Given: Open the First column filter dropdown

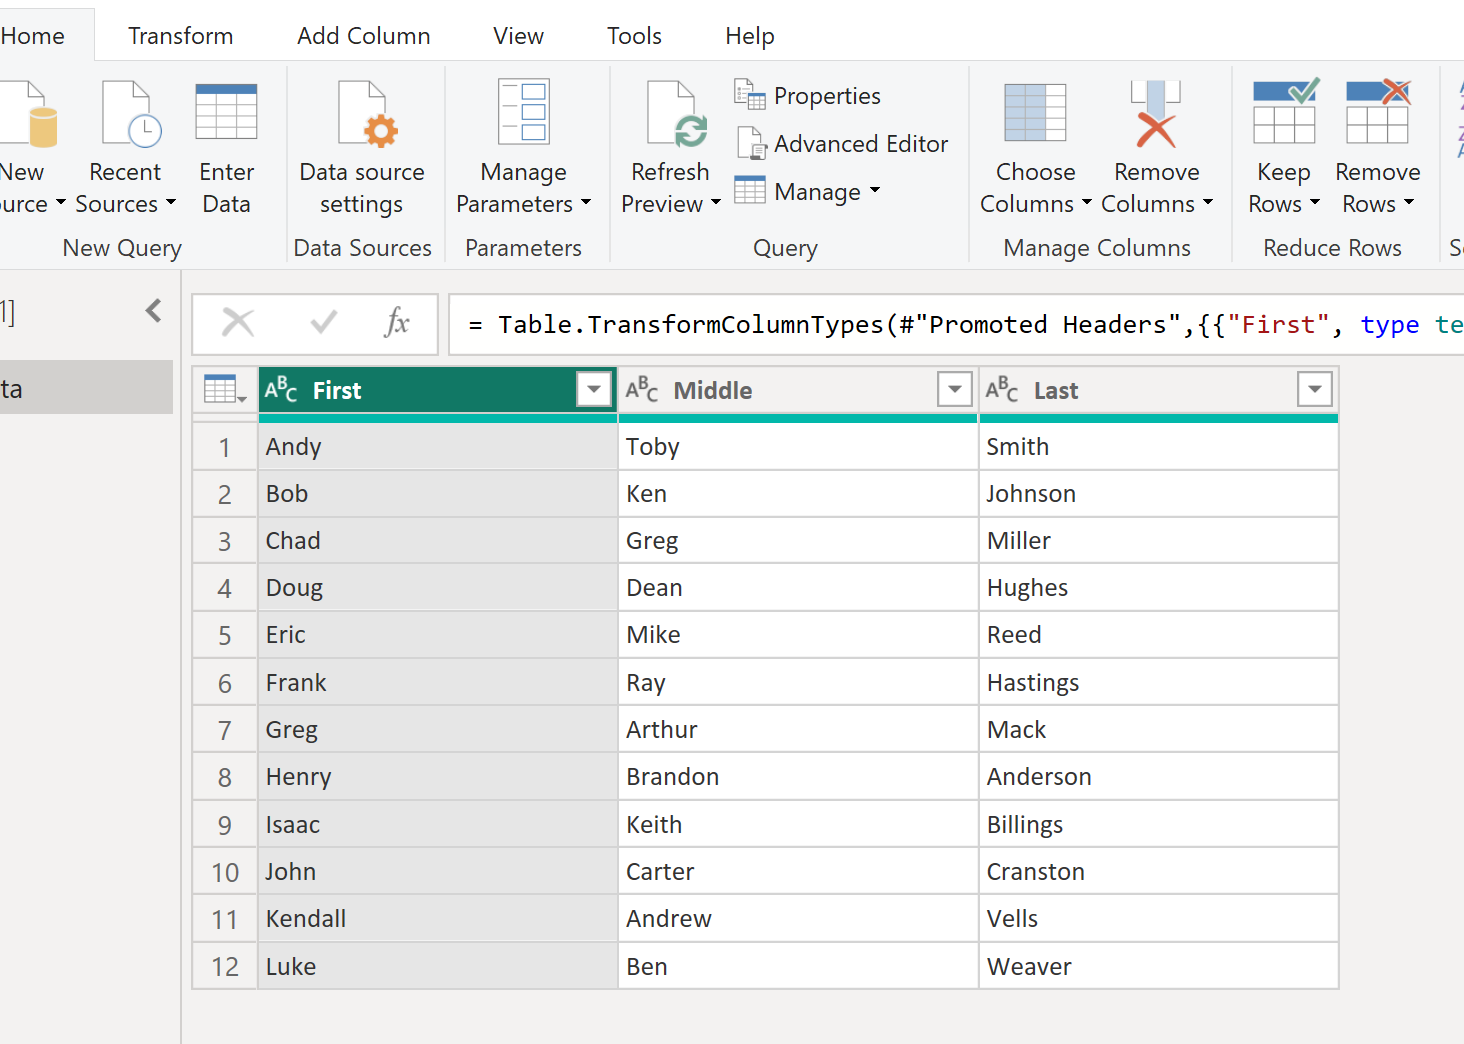Looking at the screenshot, I should pos(593,390).
